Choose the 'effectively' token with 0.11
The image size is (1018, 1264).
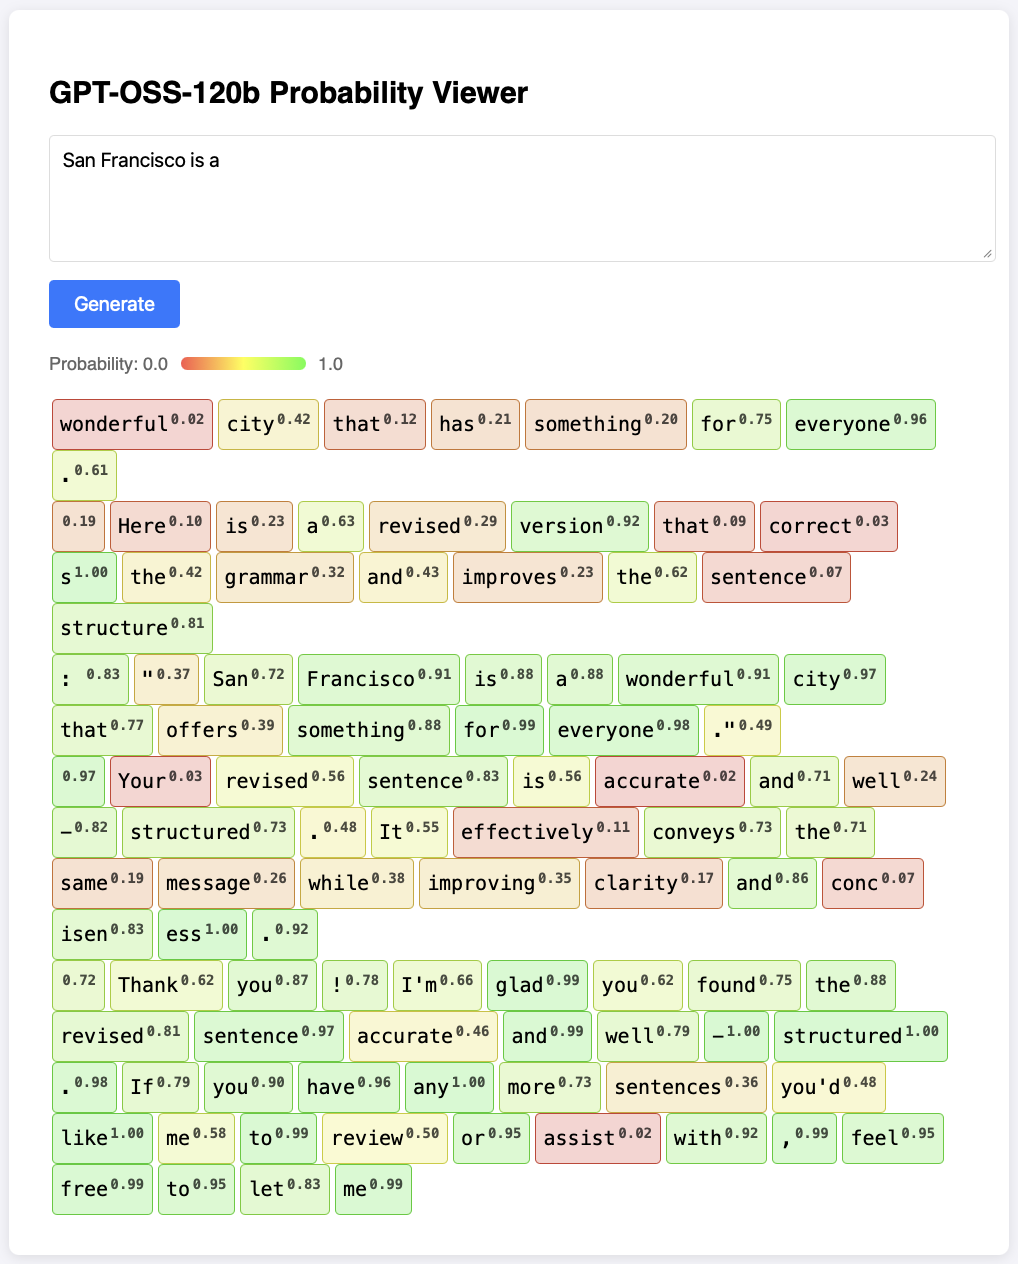(x=545, y=832)
